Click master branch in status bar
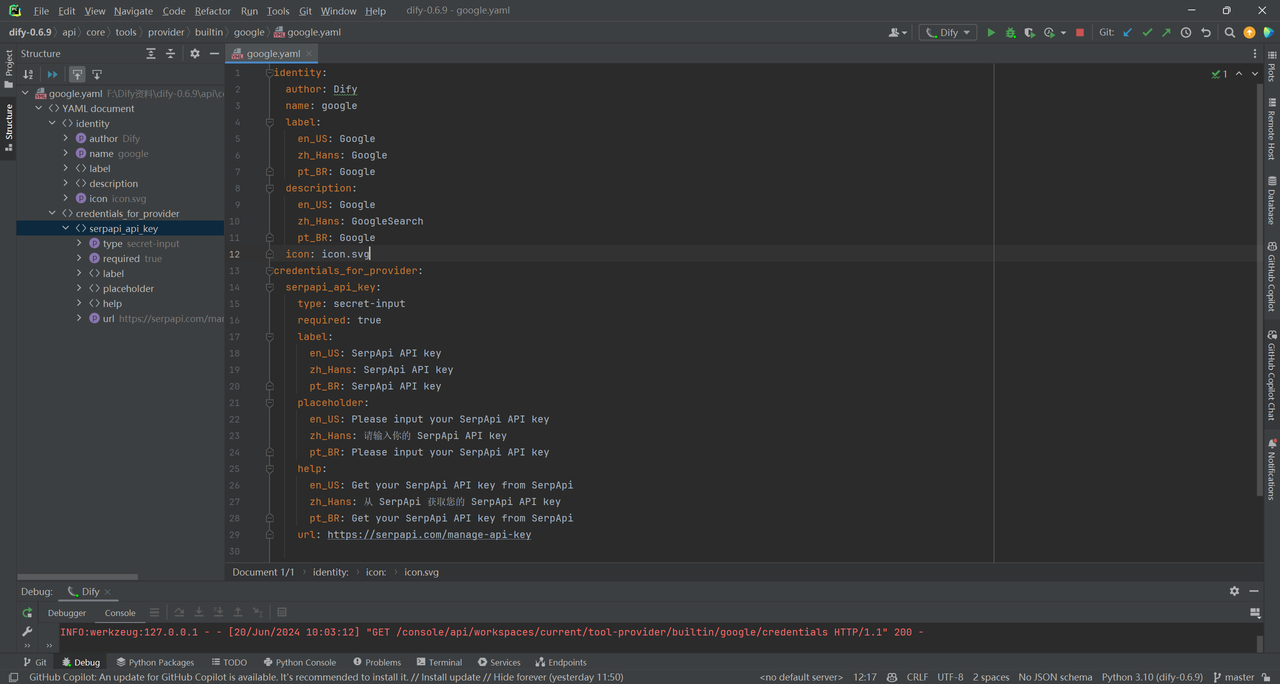The height and width of the screenshot is (684, 1280). point(1232,677)
